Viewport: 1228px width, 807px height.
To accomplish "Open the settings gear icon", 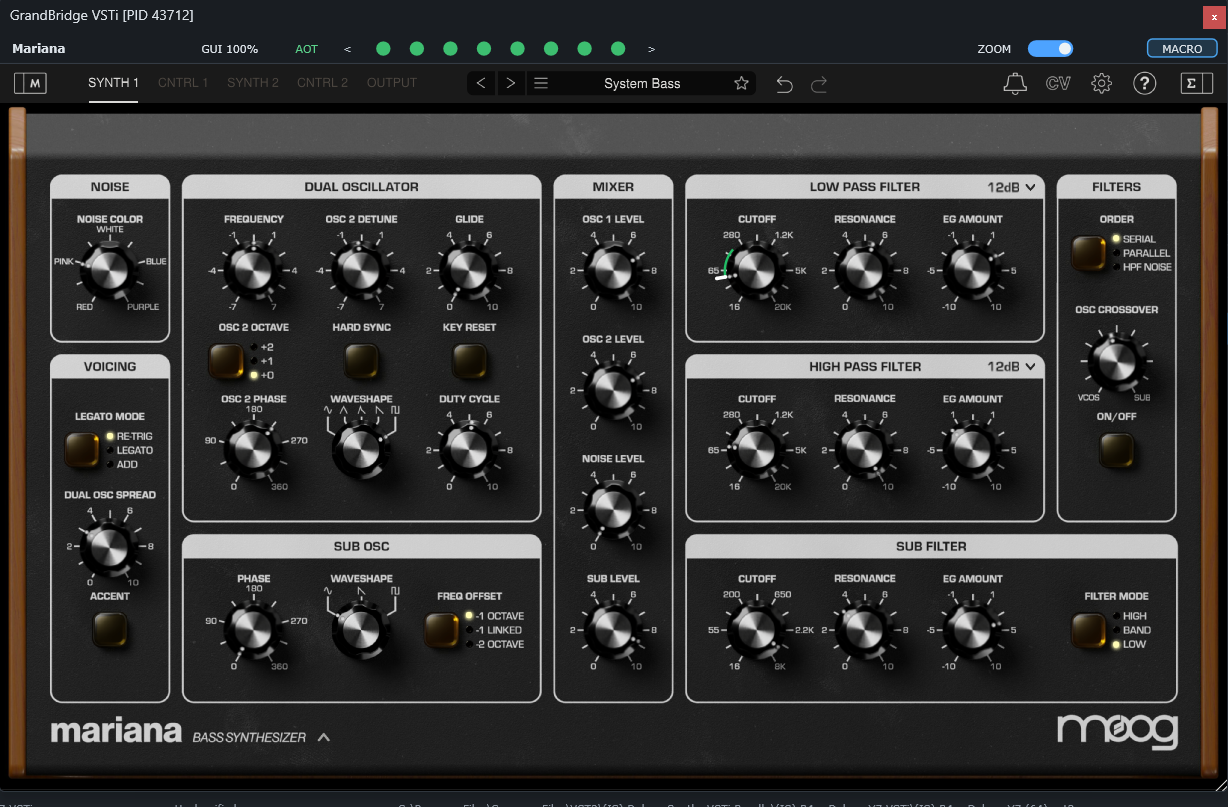I will coord(1102,84).
